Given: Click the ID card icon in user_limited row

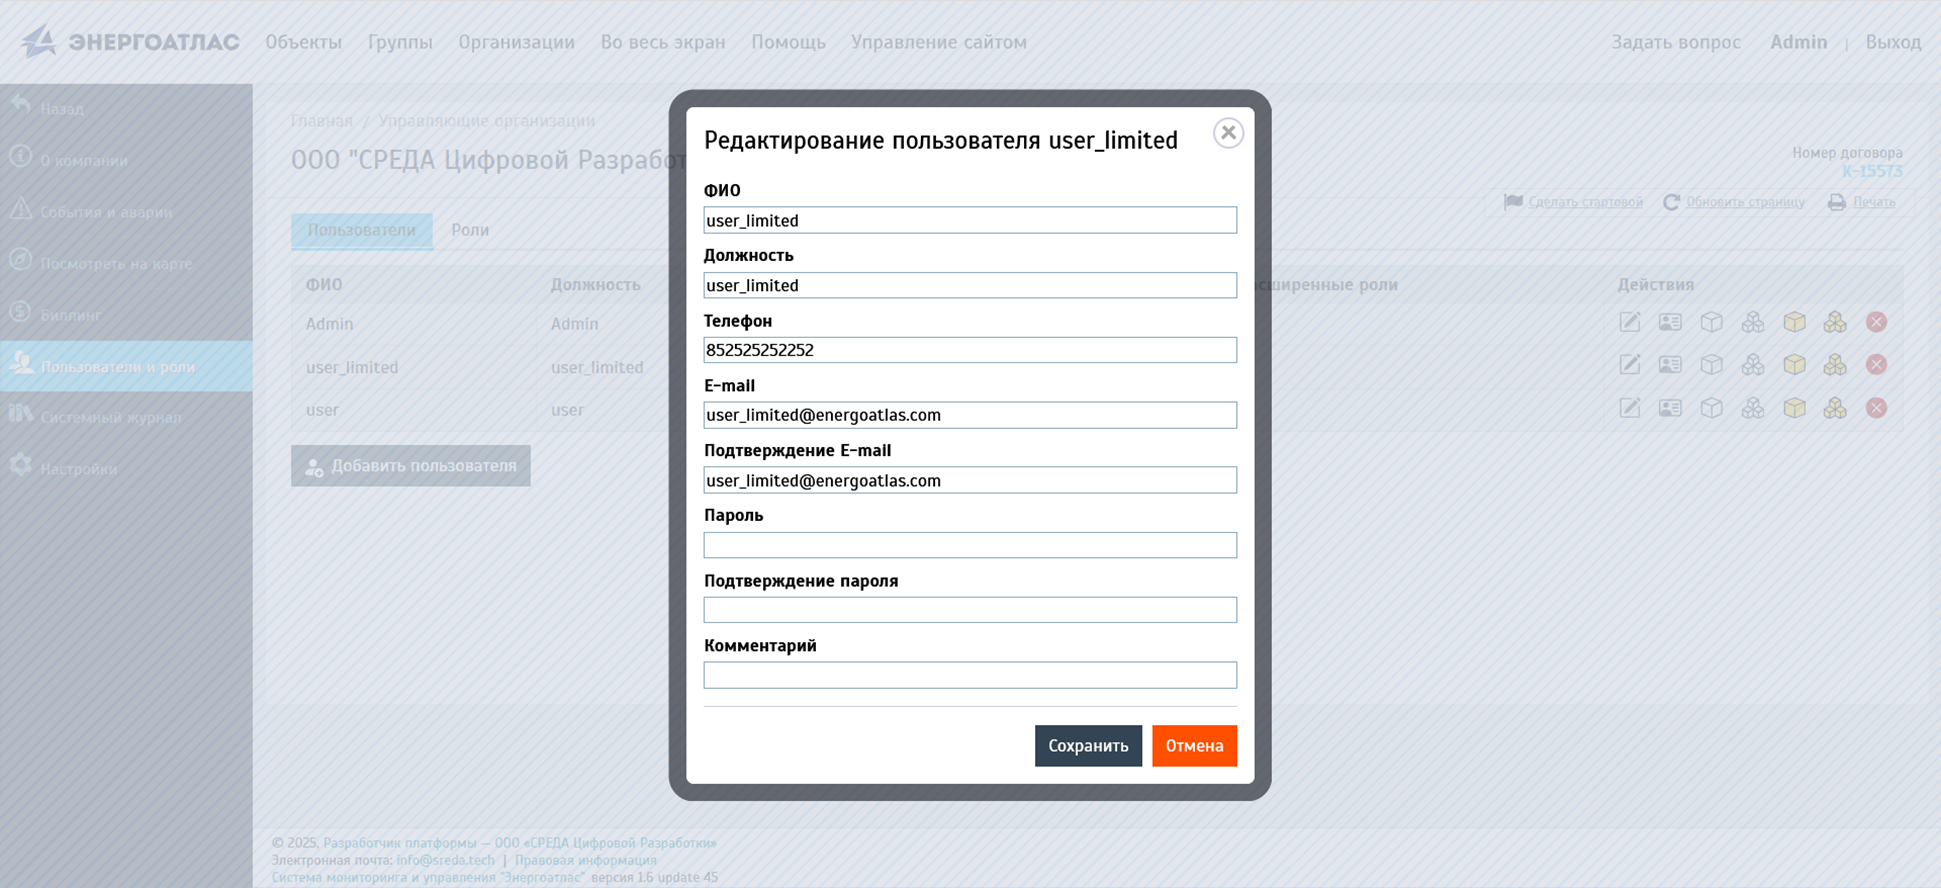Looking at the screenshot, I should (x=1670, y=365).
